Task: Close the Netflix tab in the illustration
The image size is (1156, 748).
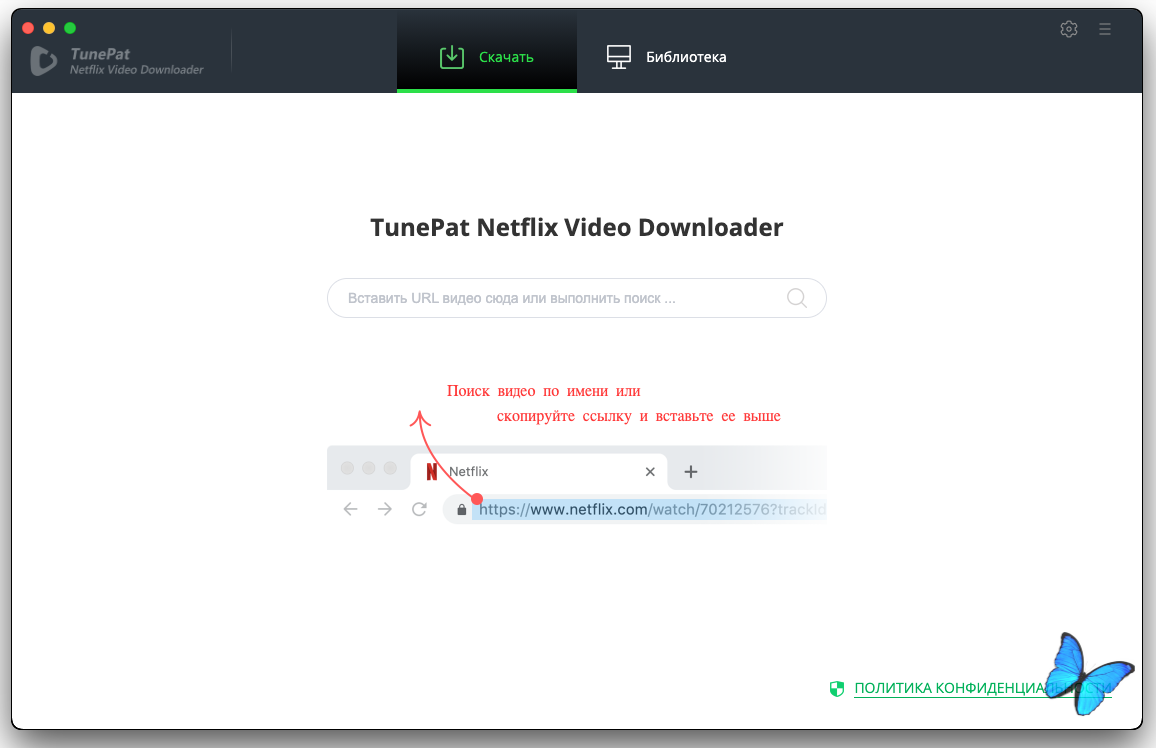Action: (x=650, y=471)
